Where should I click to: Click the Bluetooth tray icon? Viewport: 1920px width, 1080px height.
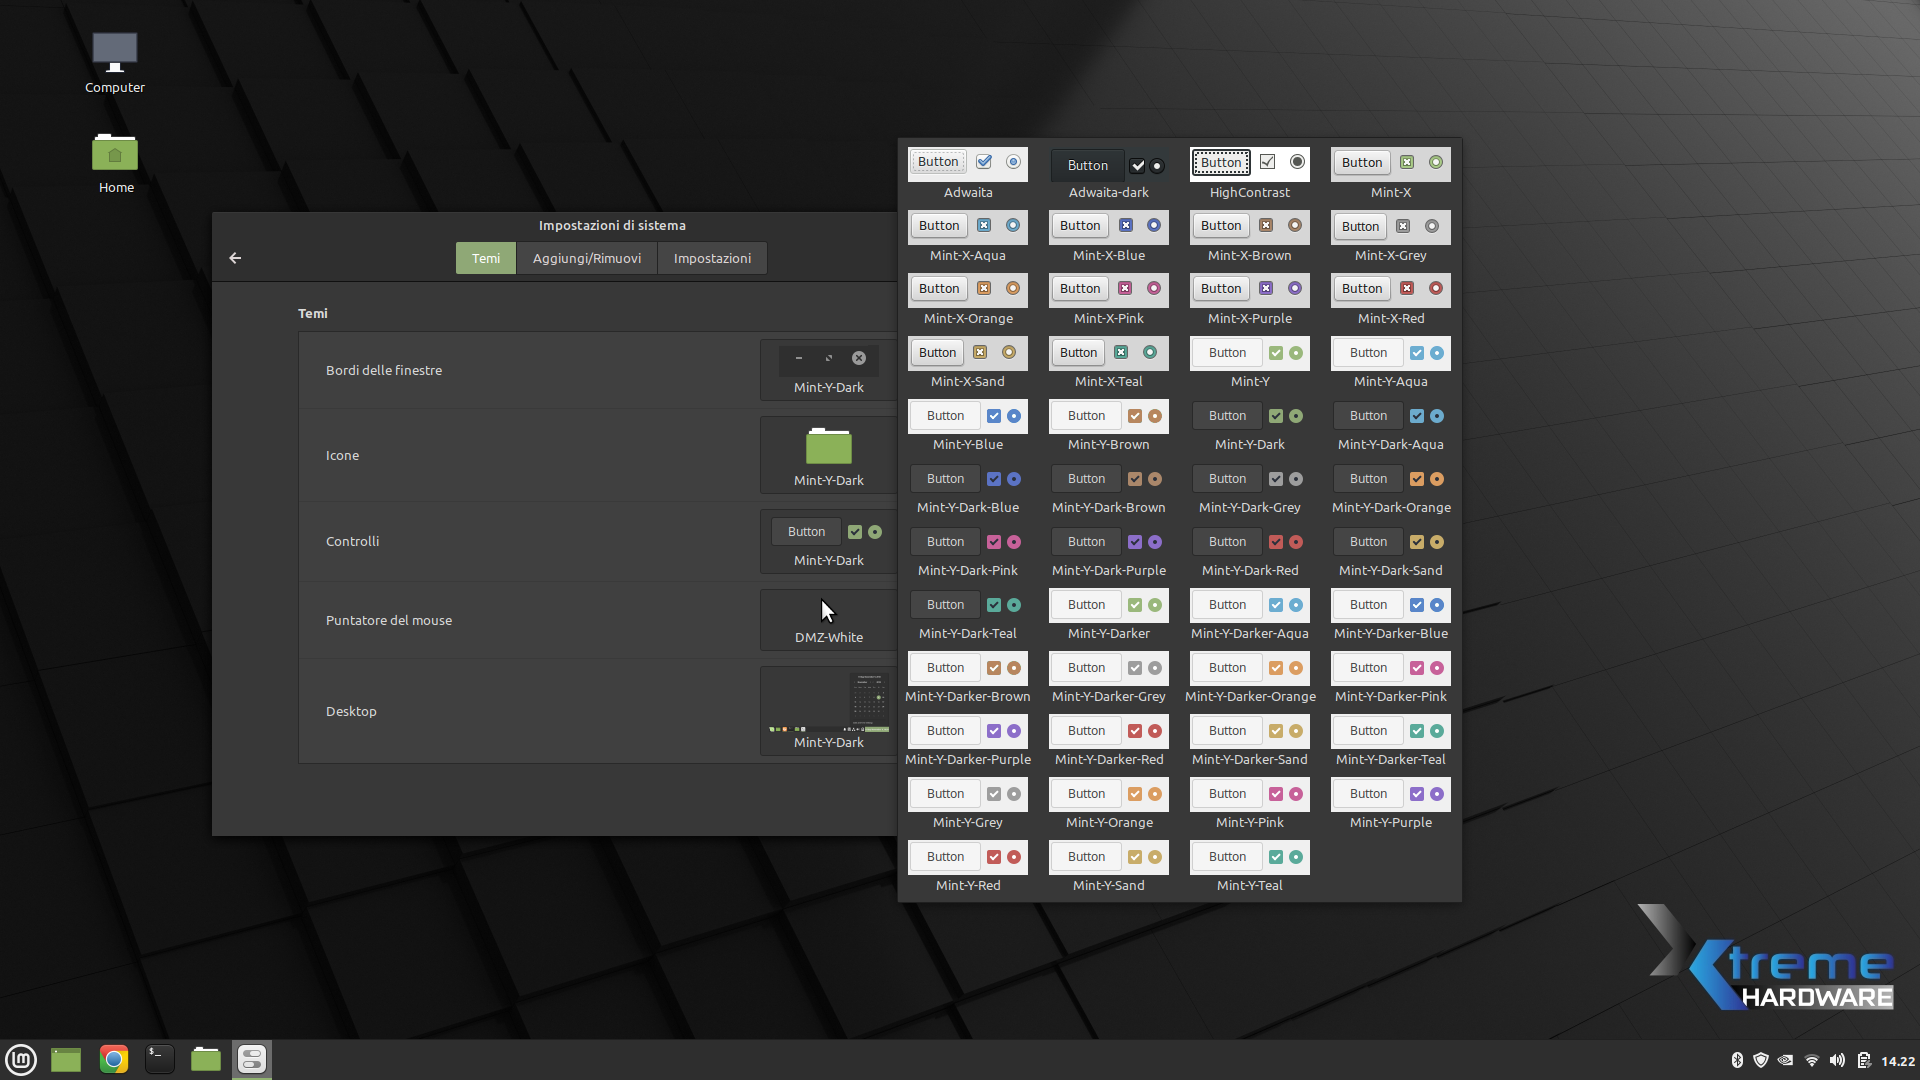[x=1737, y=1061]
